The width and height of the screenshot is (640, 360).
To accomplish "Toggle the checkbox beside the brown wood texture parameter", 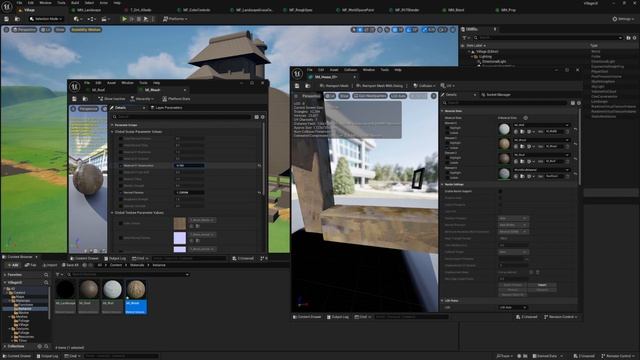I will click(120, 223).
